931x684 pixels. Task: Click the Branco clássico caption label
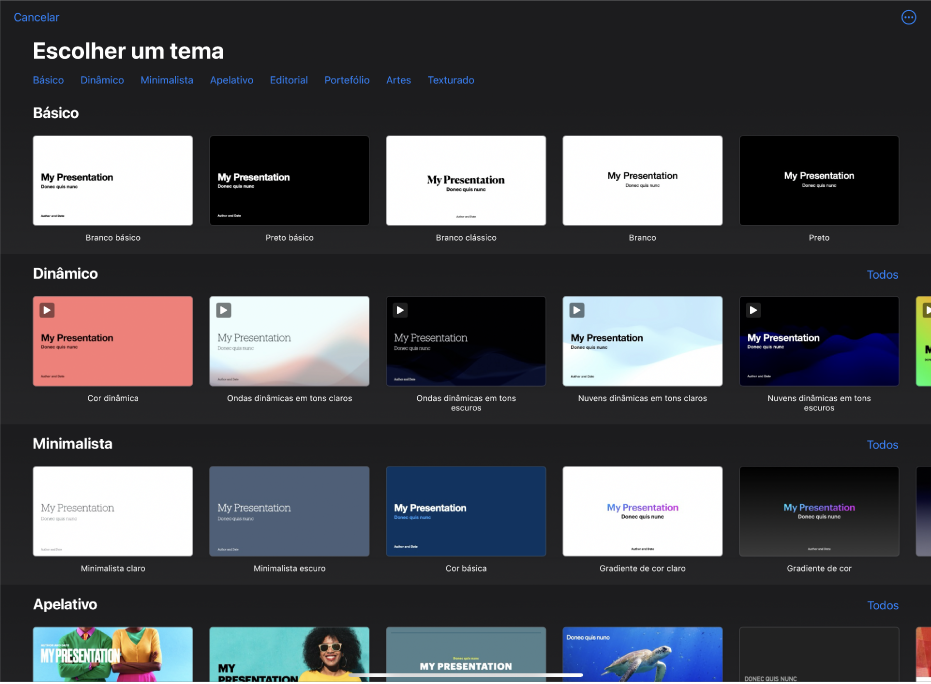[466, 238]
